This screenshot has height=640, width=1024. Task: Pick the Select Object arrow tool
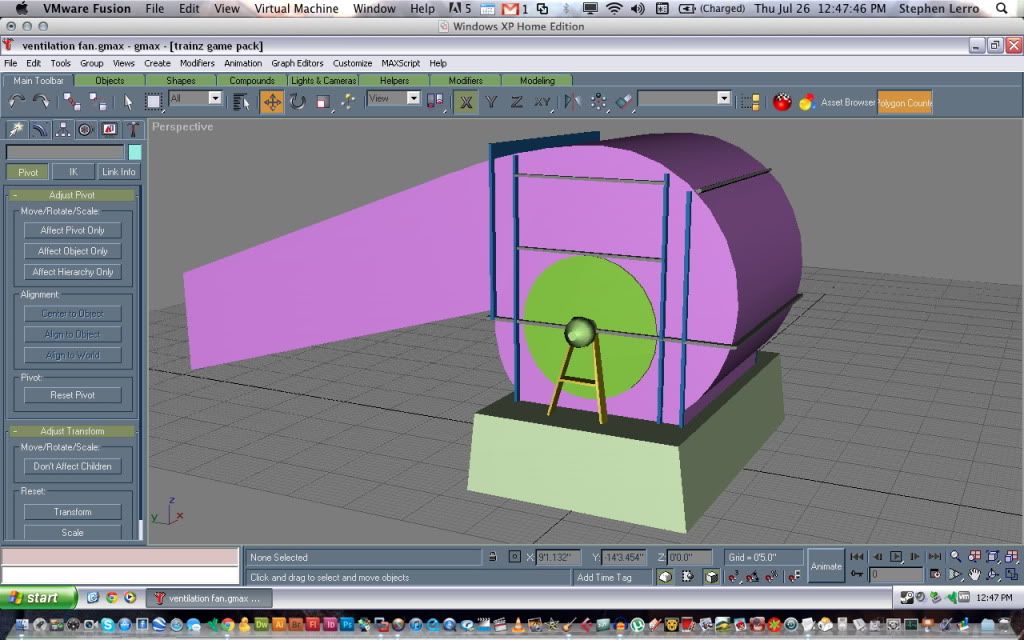tap(128, 102)
